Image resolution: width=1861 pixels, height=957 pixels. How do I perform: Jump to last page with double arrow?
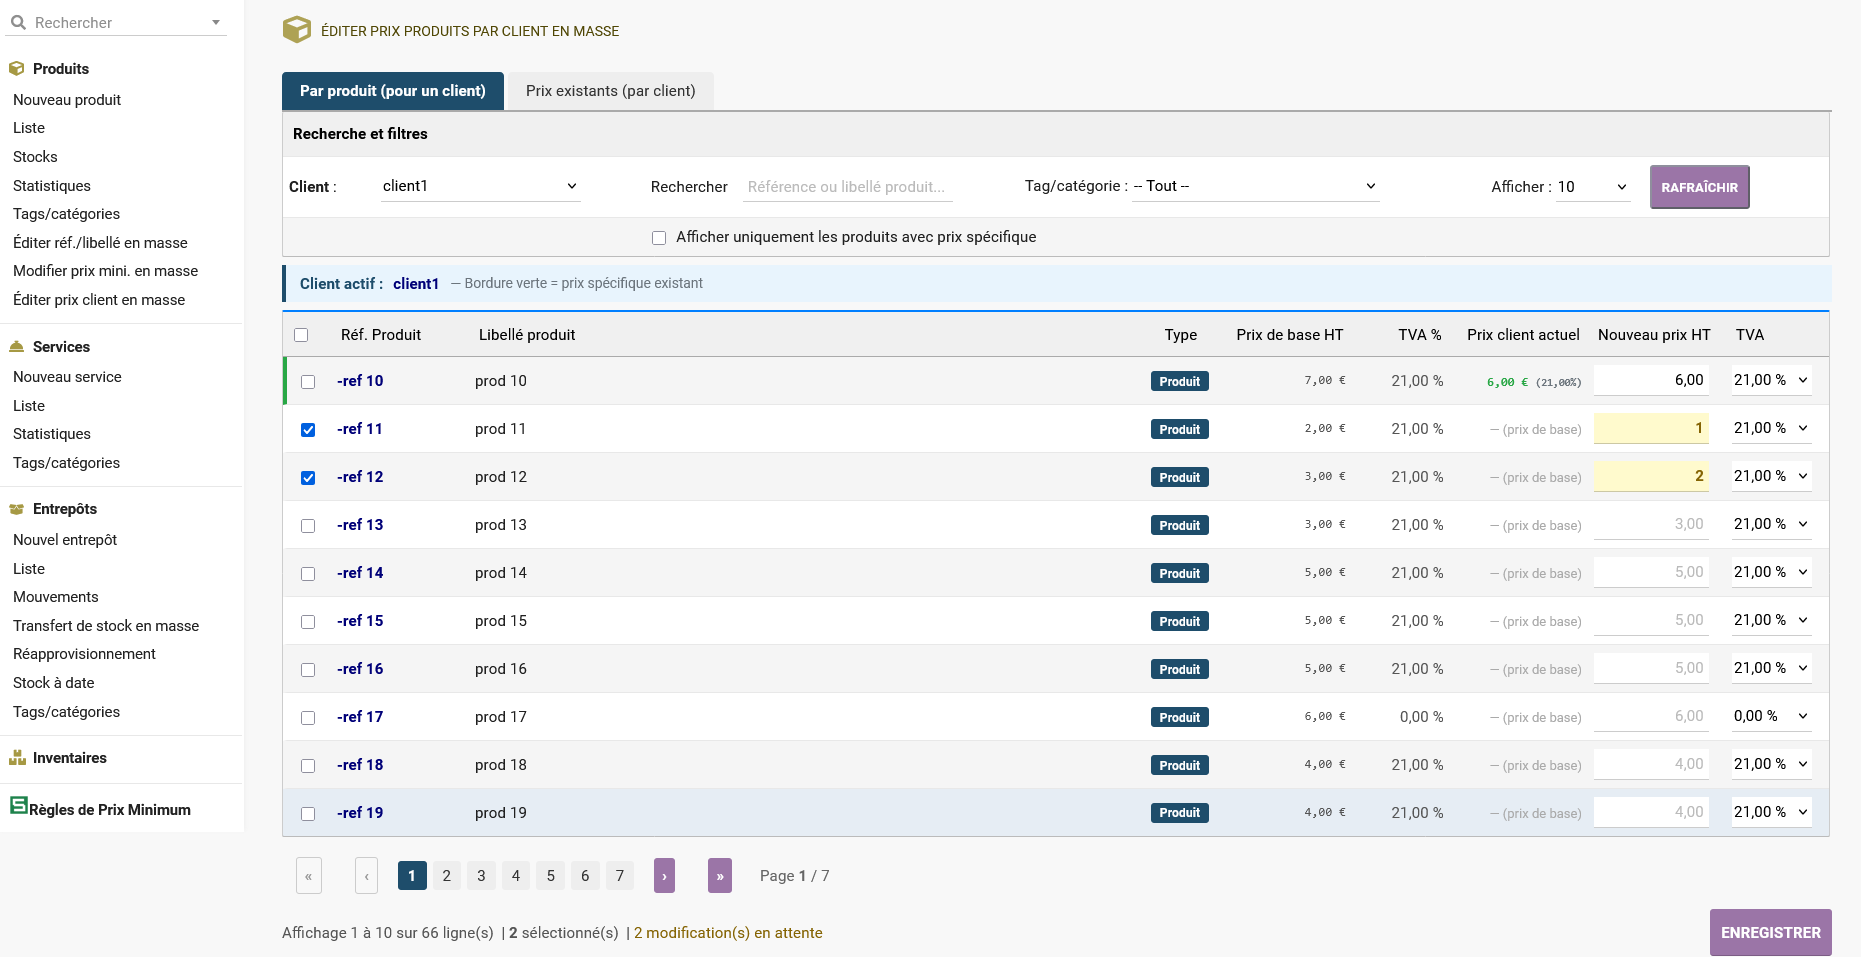719,876
